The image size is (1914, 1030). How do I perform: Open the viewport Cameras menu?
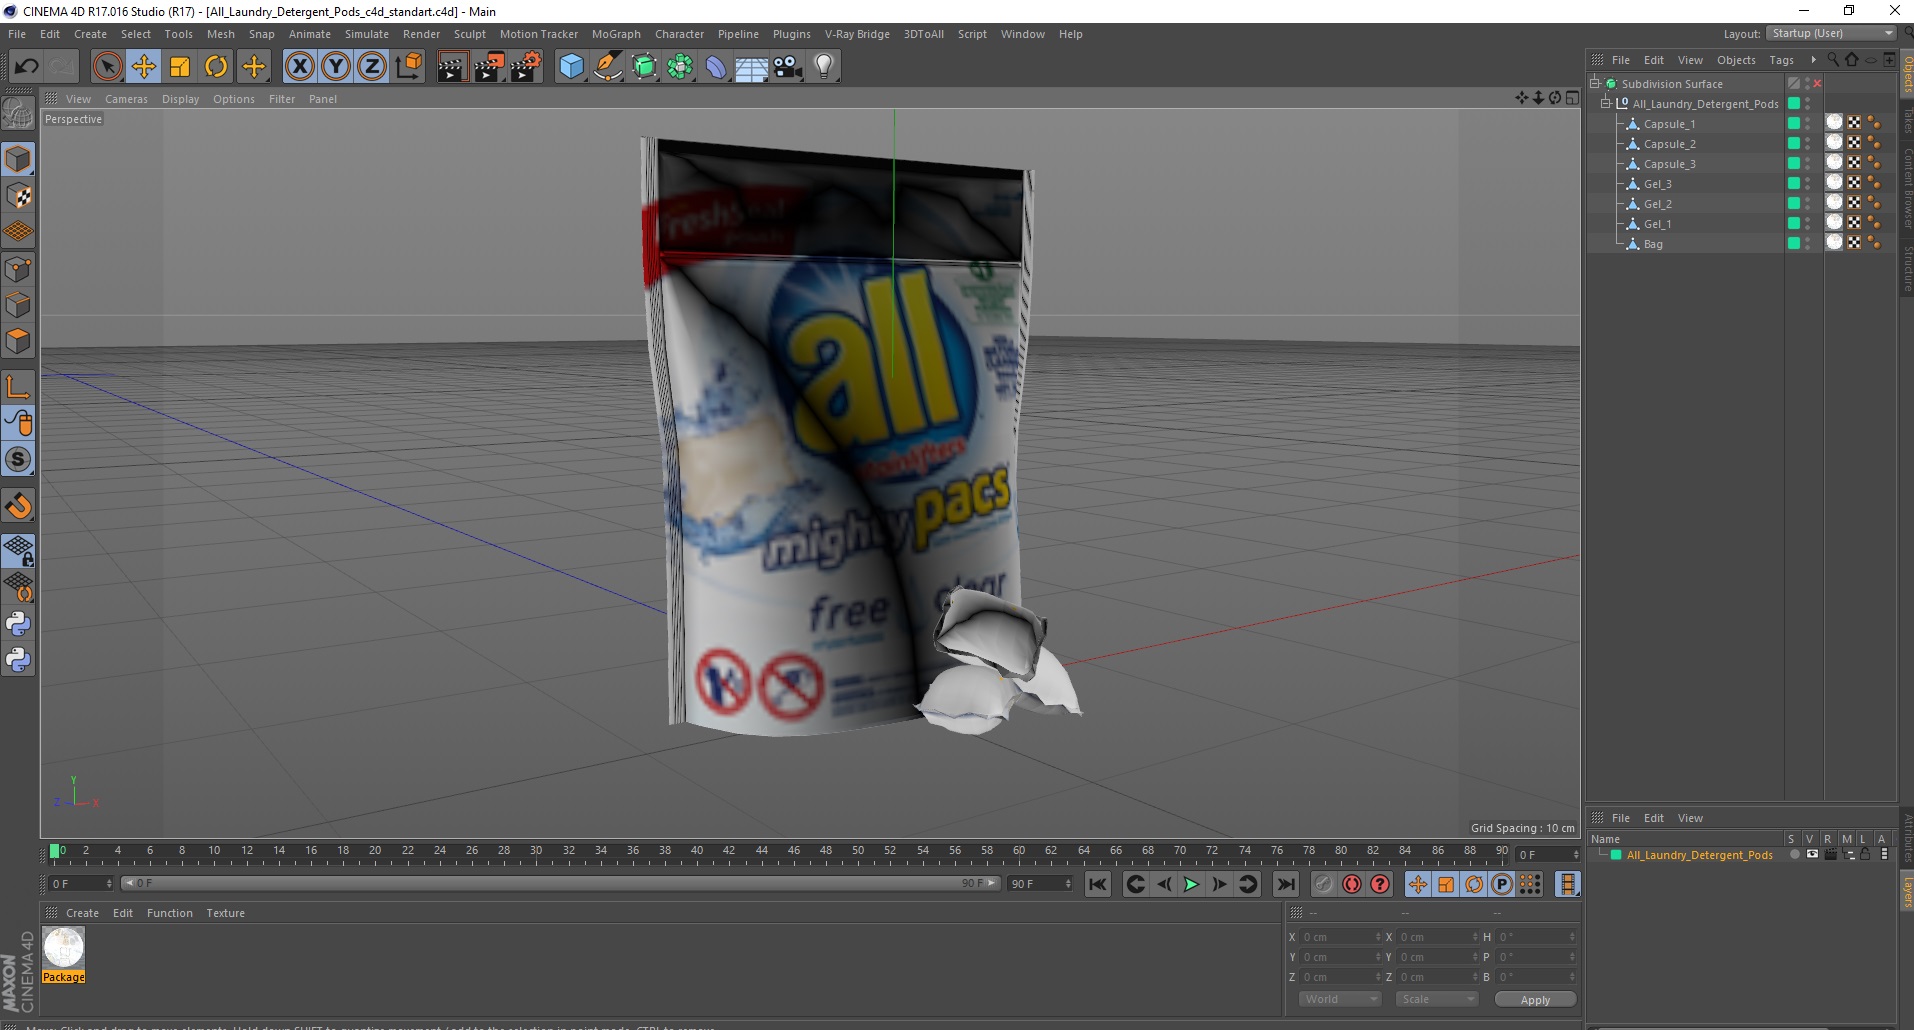[x=126, y=99]
